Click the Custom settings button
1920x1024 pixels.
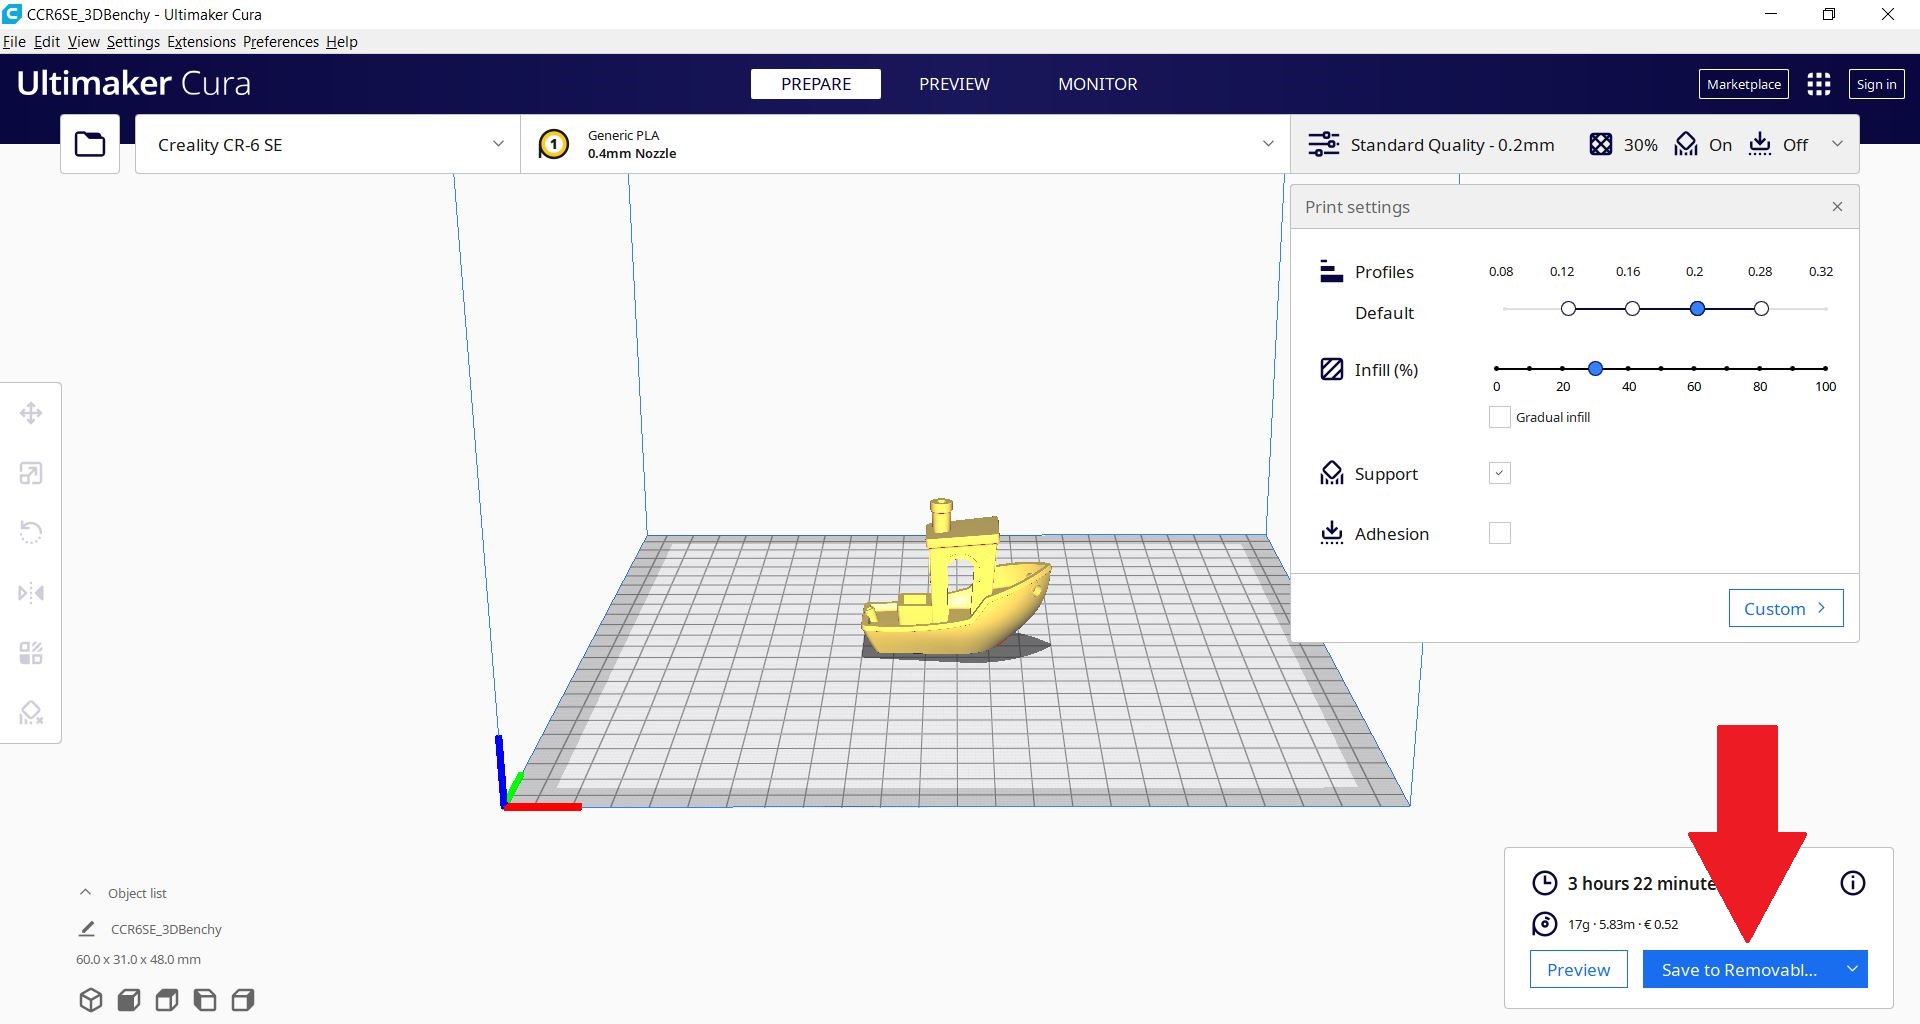pos(1785,608)
